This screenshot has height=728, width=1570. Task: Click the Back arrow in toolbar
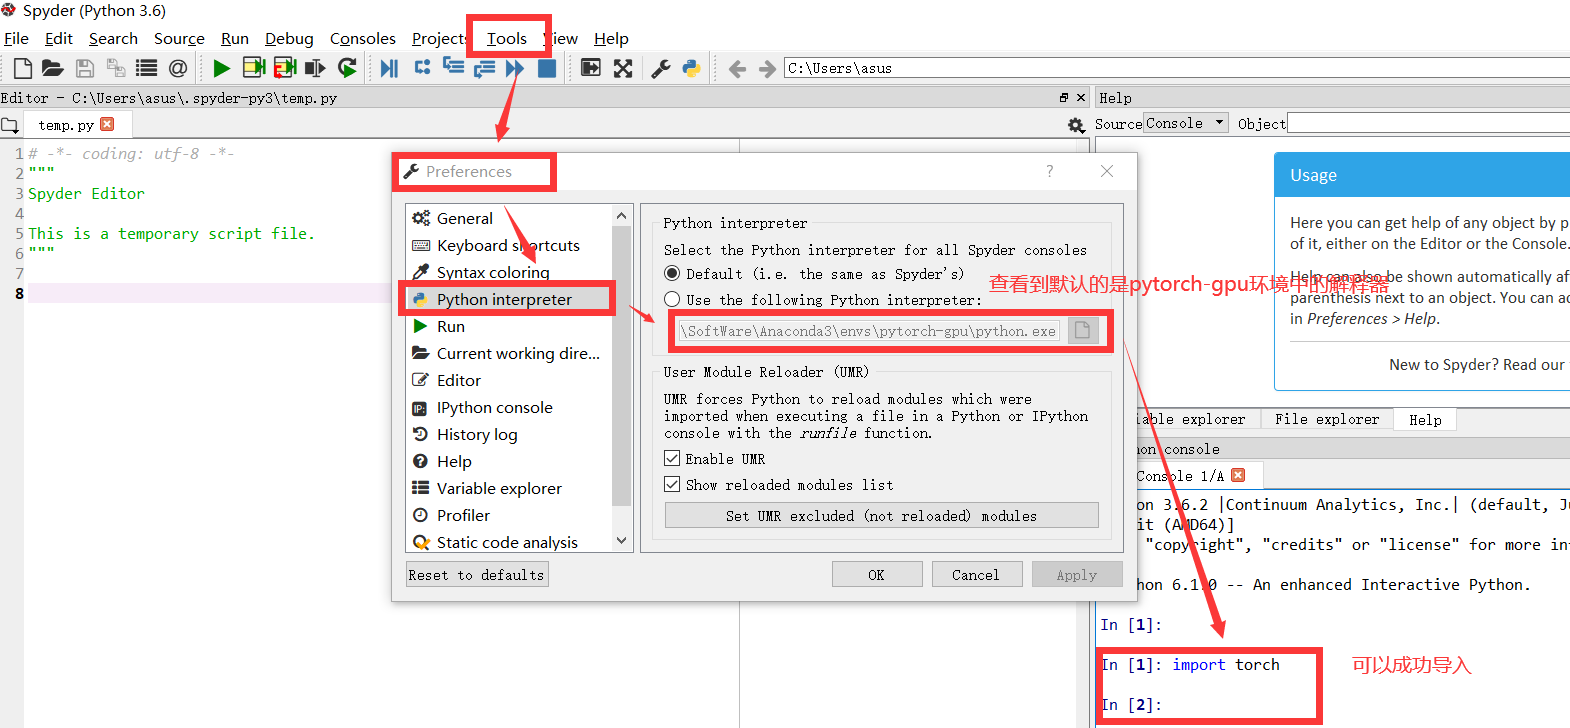tap(737, 68)
